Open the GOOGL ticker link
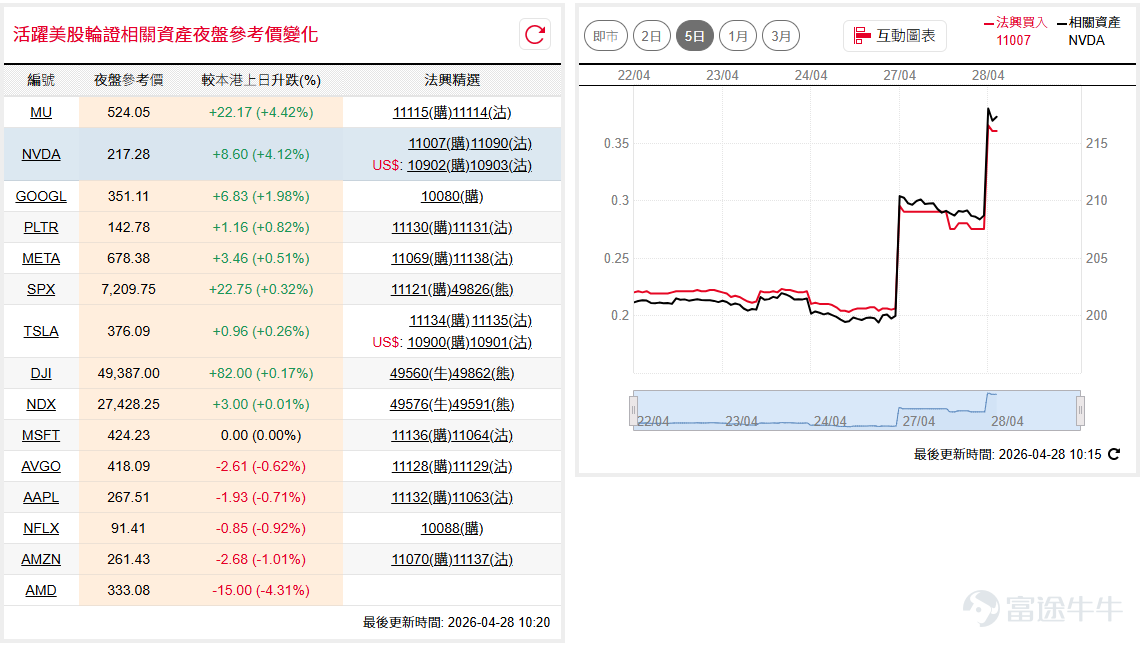This screenshot has height=645, width=1143. (41, 196)
